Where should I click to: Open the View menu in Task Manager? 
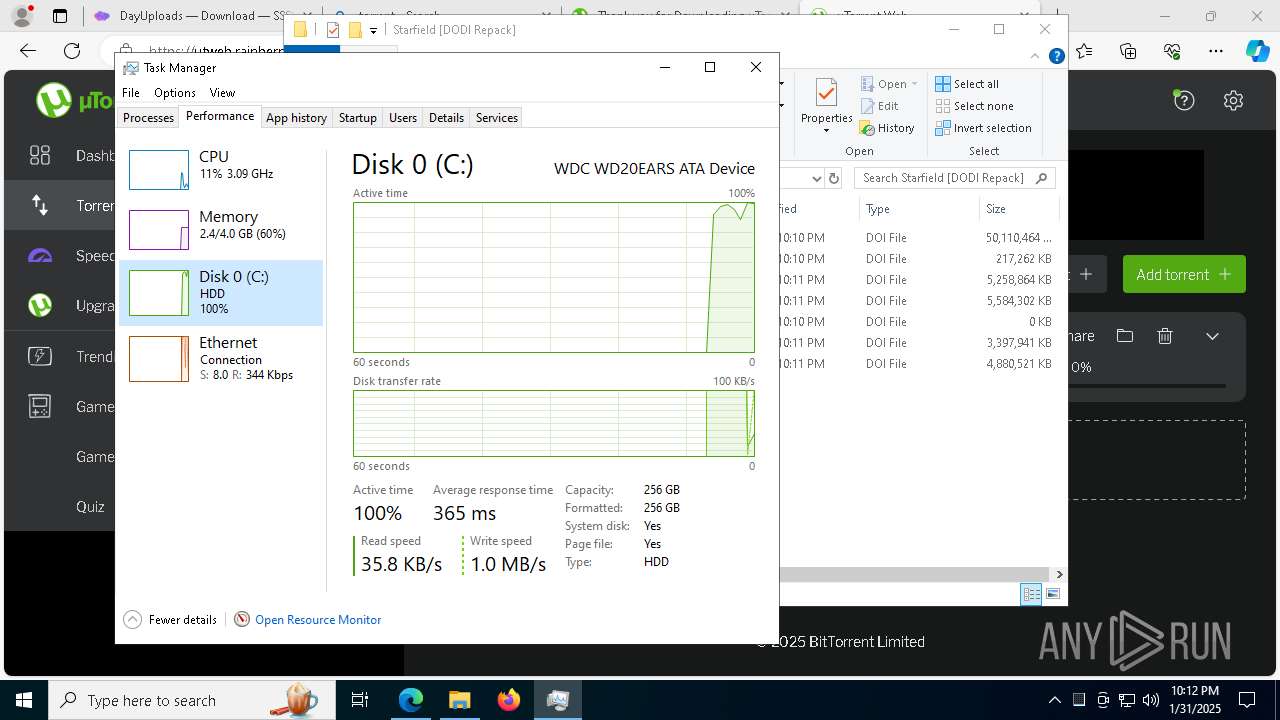(222, 93)
